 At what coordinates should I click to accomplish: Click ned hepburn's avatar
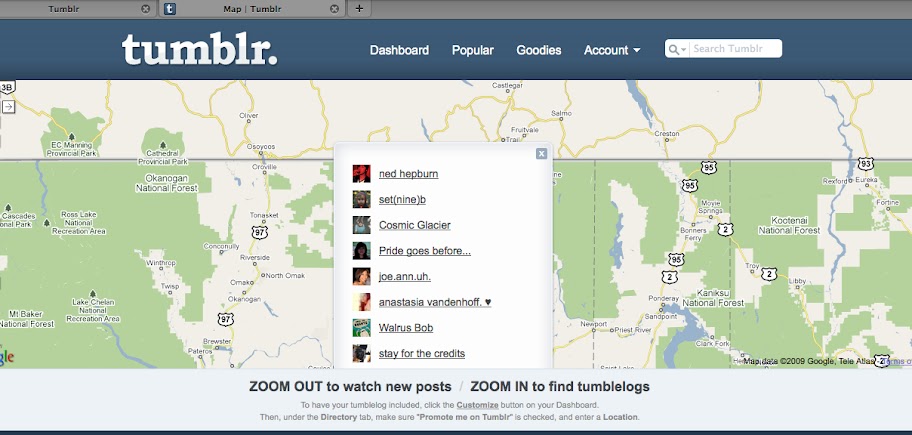coord(362,173)
